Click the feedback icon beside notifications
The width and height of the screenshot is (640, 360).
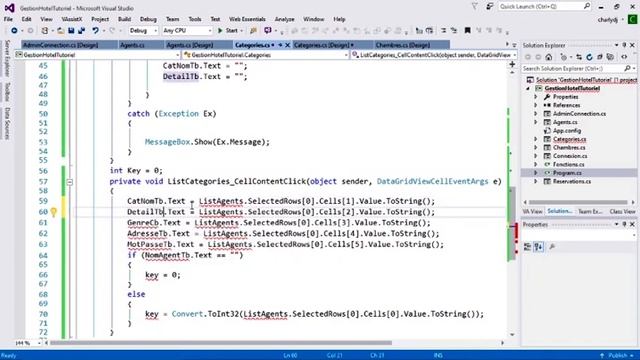pos(489,6)
